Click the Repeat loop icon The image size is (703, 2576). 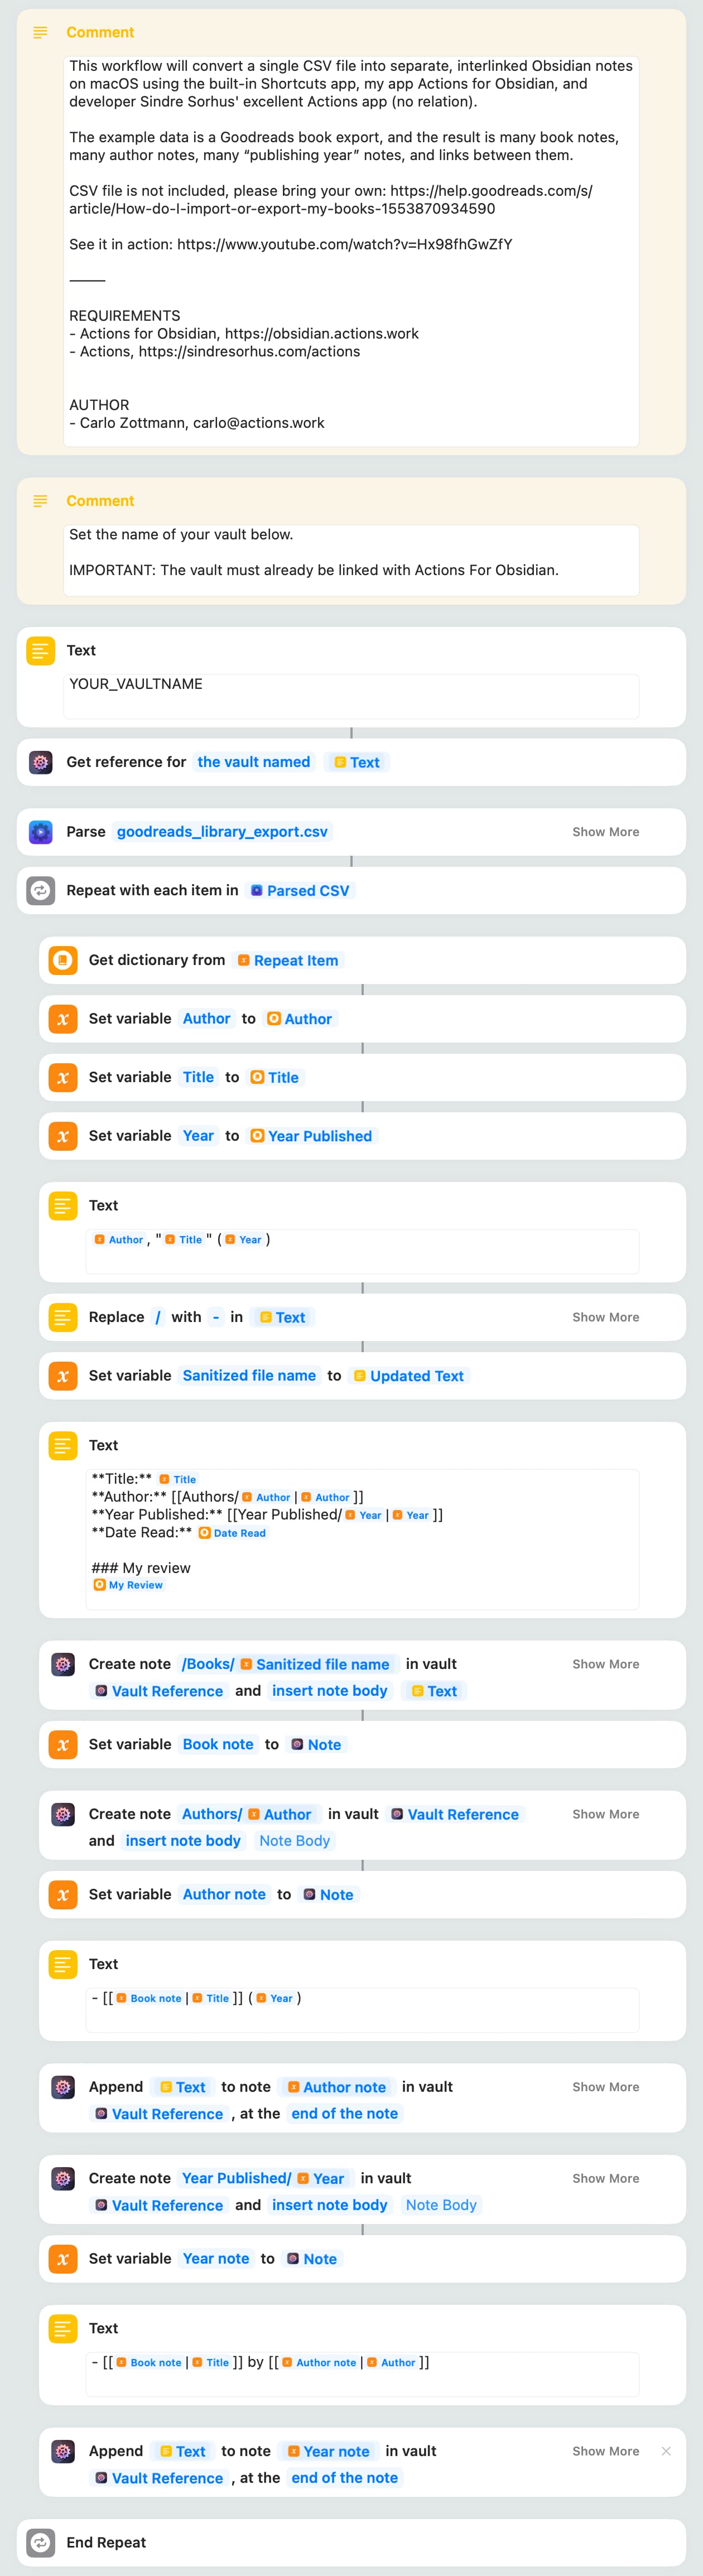pos(40,890)
